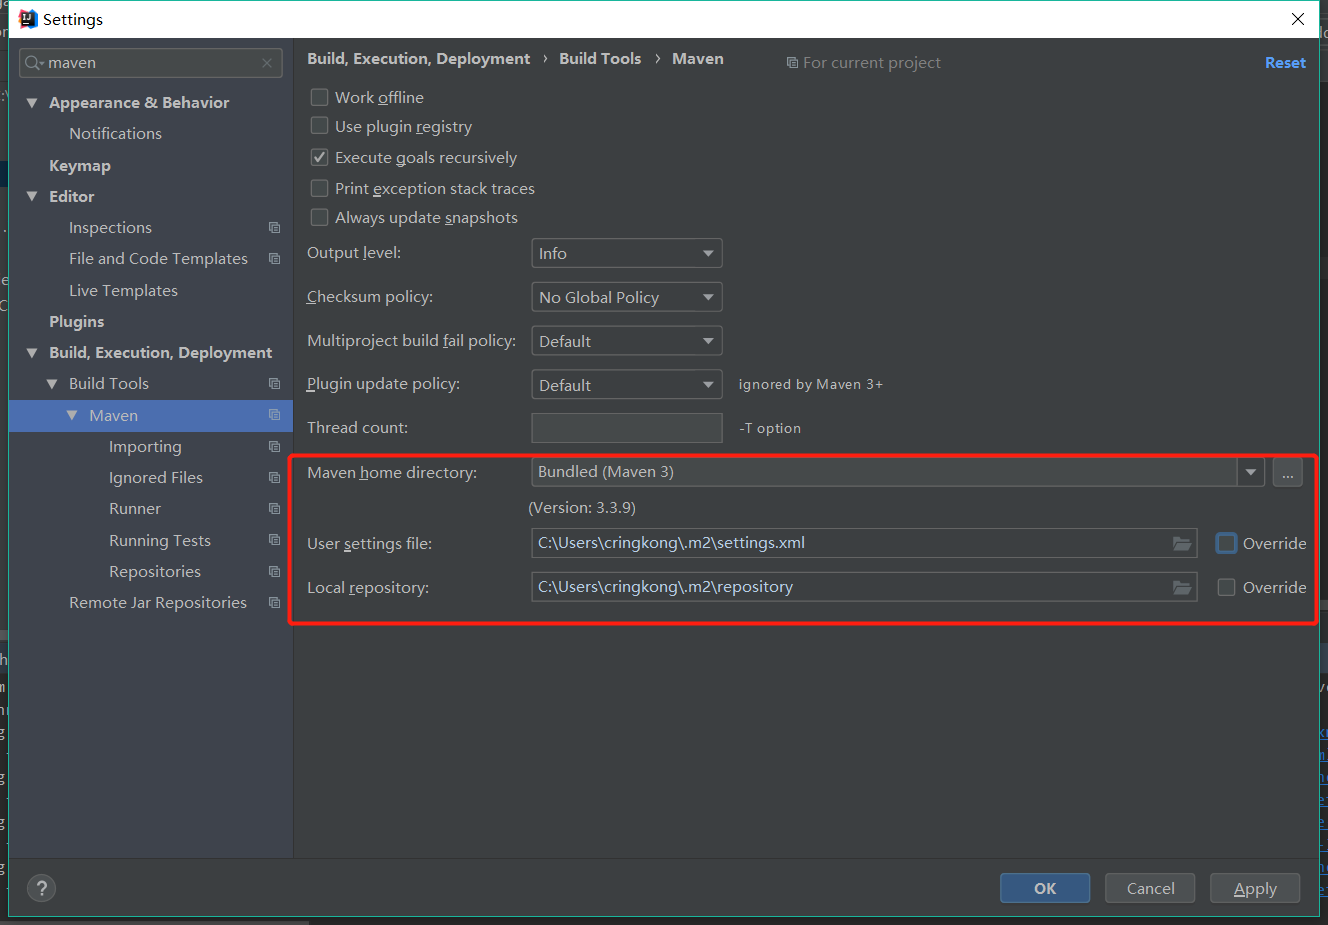
Task: Click the project-level icon beside Ignored Files
Action: pos(274,478)
